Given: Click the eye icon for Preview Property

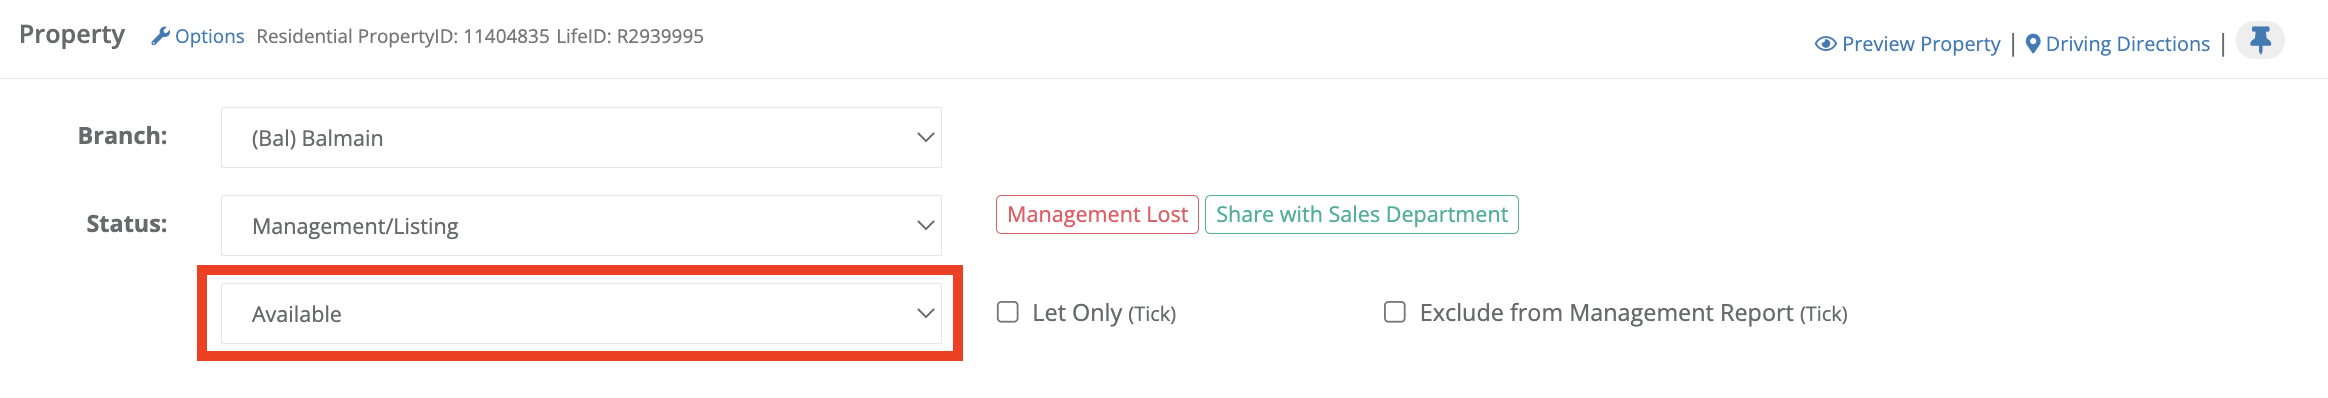Looking at the screenshot, I should [1825, 44].
